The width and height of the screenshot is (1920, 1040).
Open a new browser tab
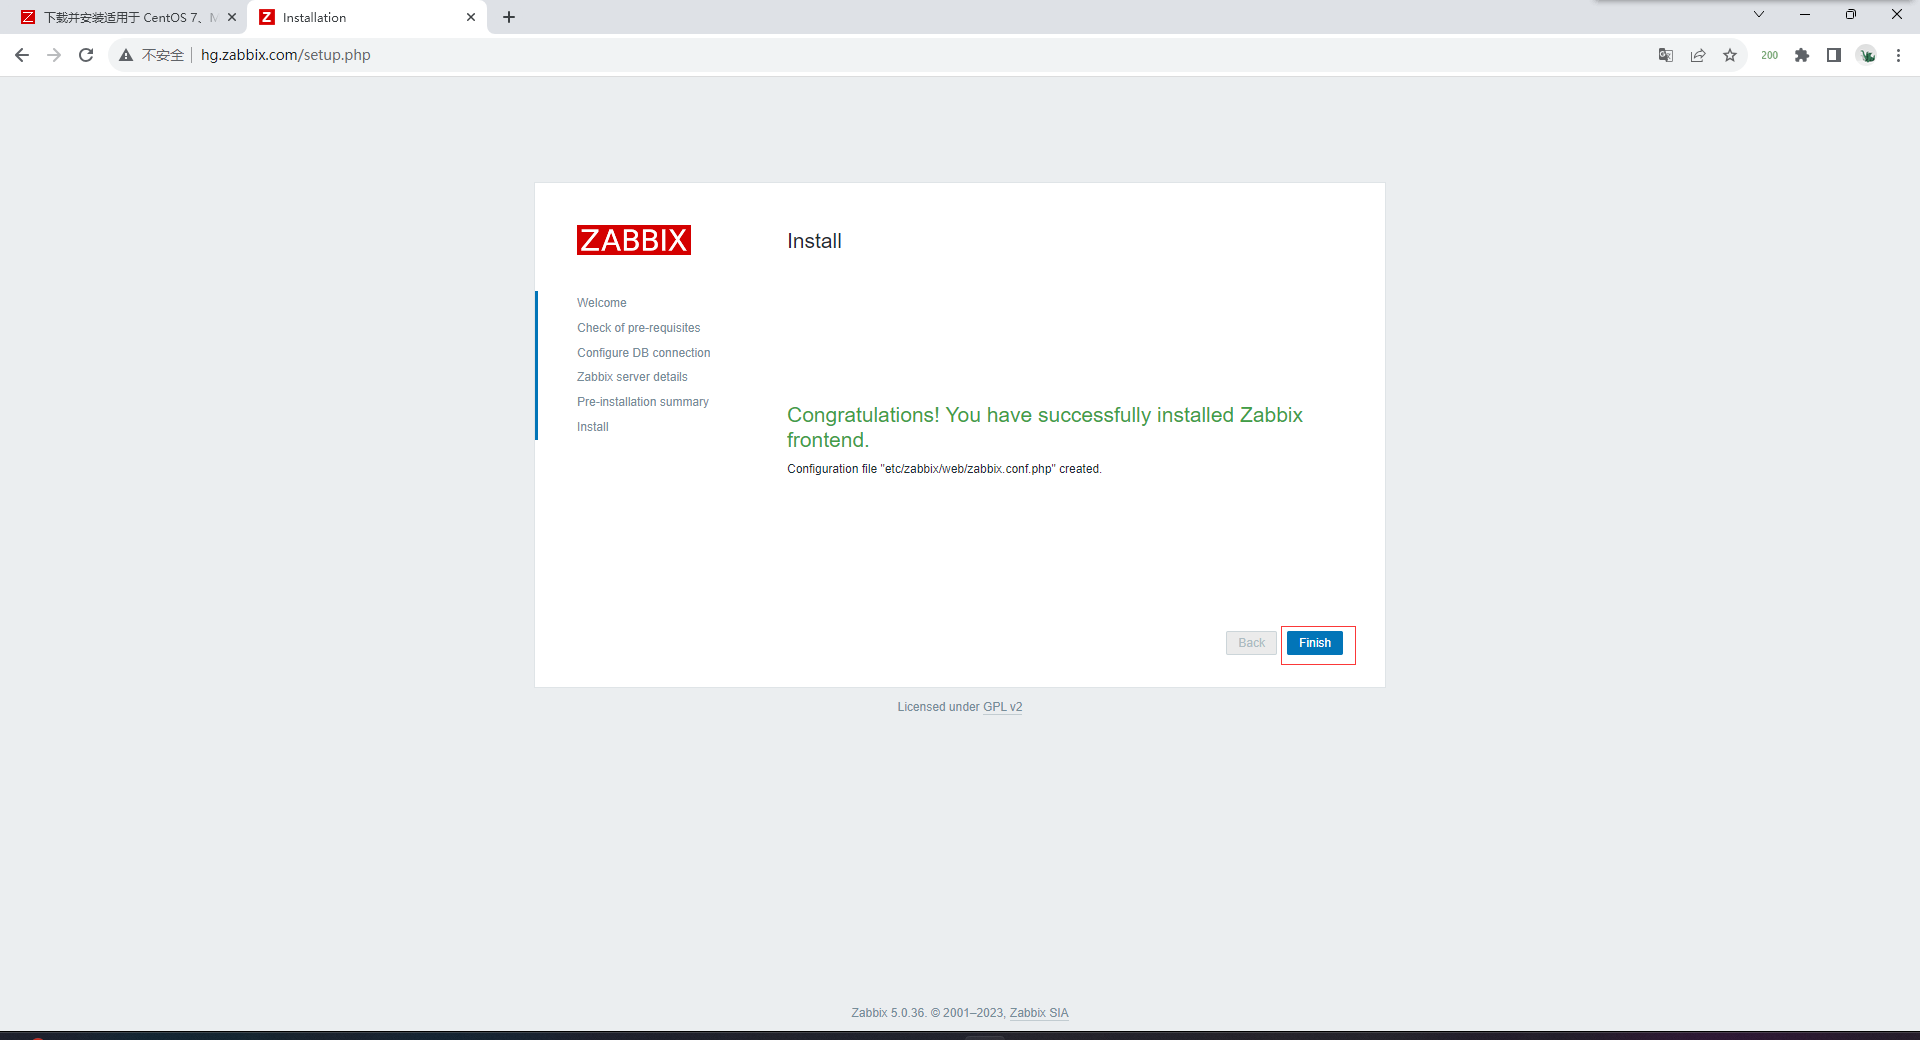[x=509, y=17]
